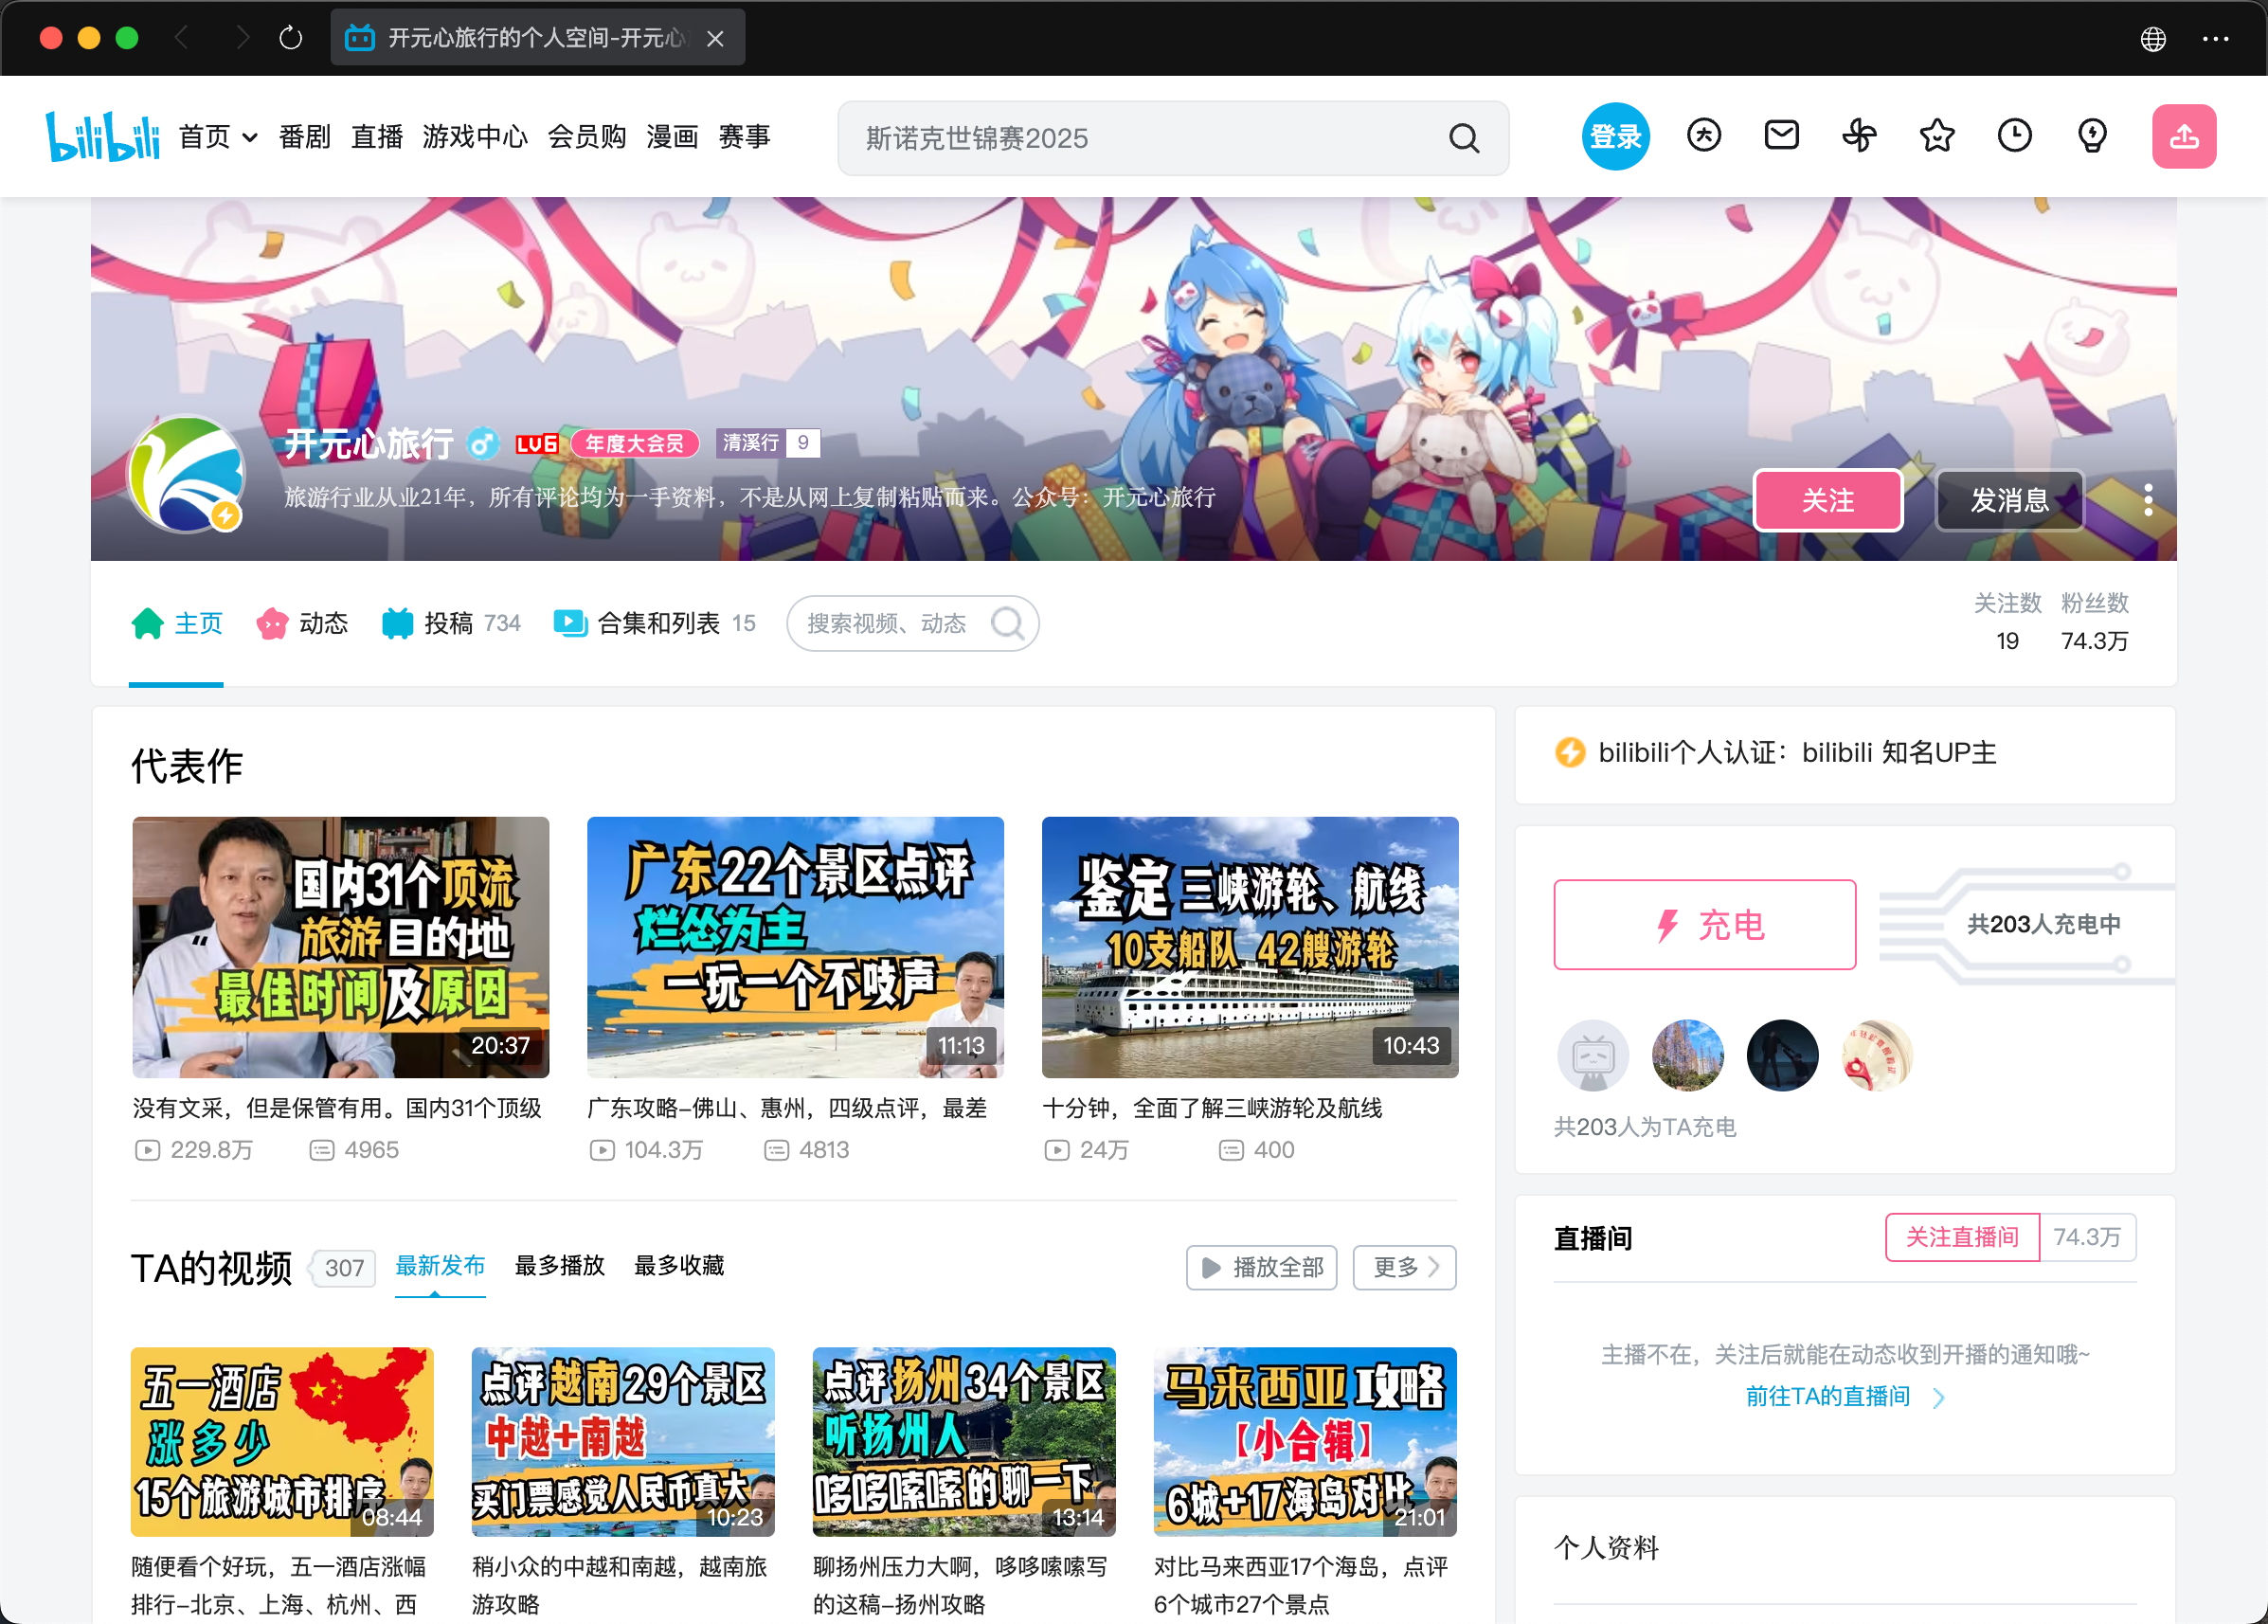Click the 充电 charge button

(x=1704, y=924)
